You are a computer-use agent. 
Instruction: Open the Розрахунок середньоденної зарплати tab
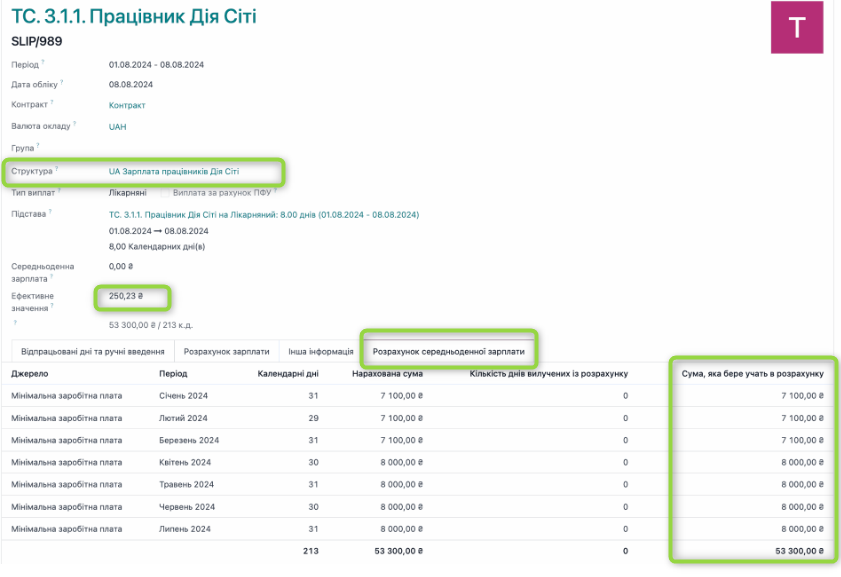click(x=448, y=352)
